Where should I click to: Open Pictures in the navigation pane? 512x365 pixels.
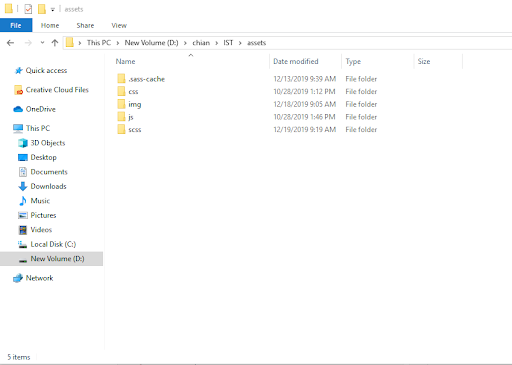point(43,215)
